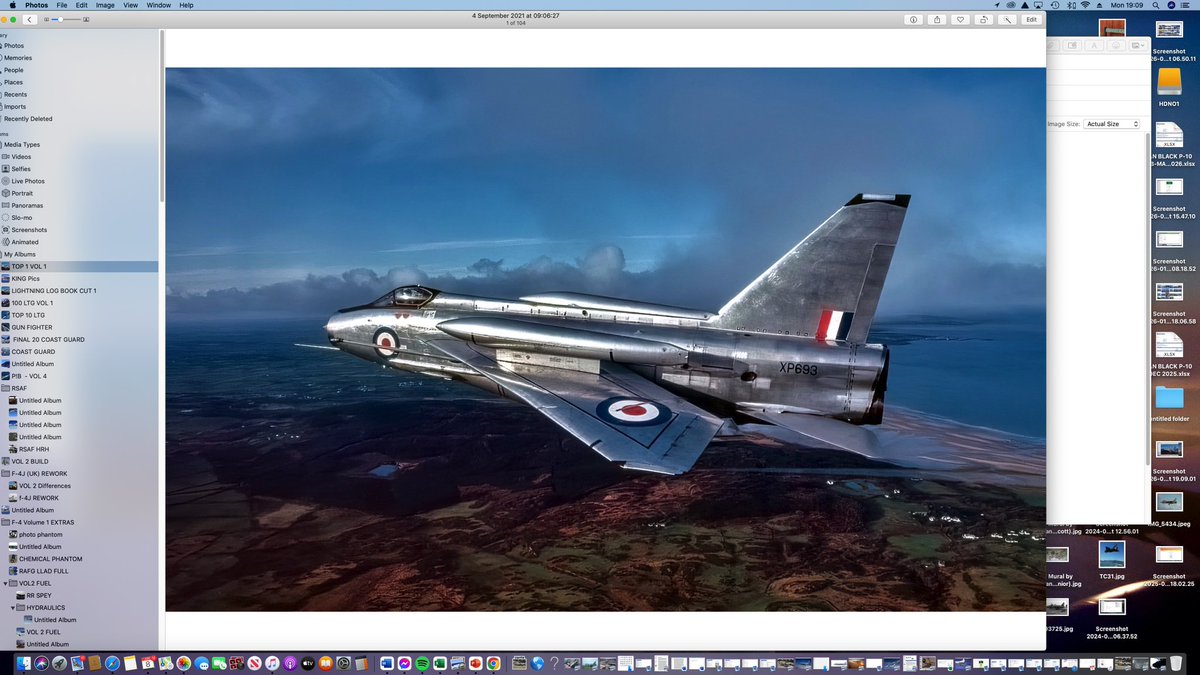This screenshot has height=675, width=1200.
Task: Click the back arrow button in Photos toolbar
Action: click(x=30, y=19)
